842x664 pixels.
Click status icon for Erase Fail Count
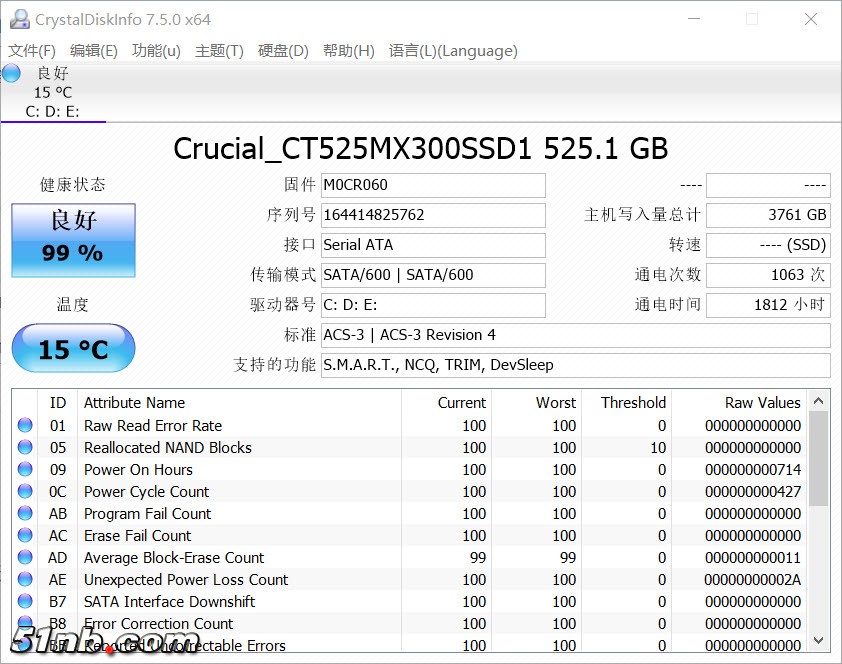click(x=25, y=536)
